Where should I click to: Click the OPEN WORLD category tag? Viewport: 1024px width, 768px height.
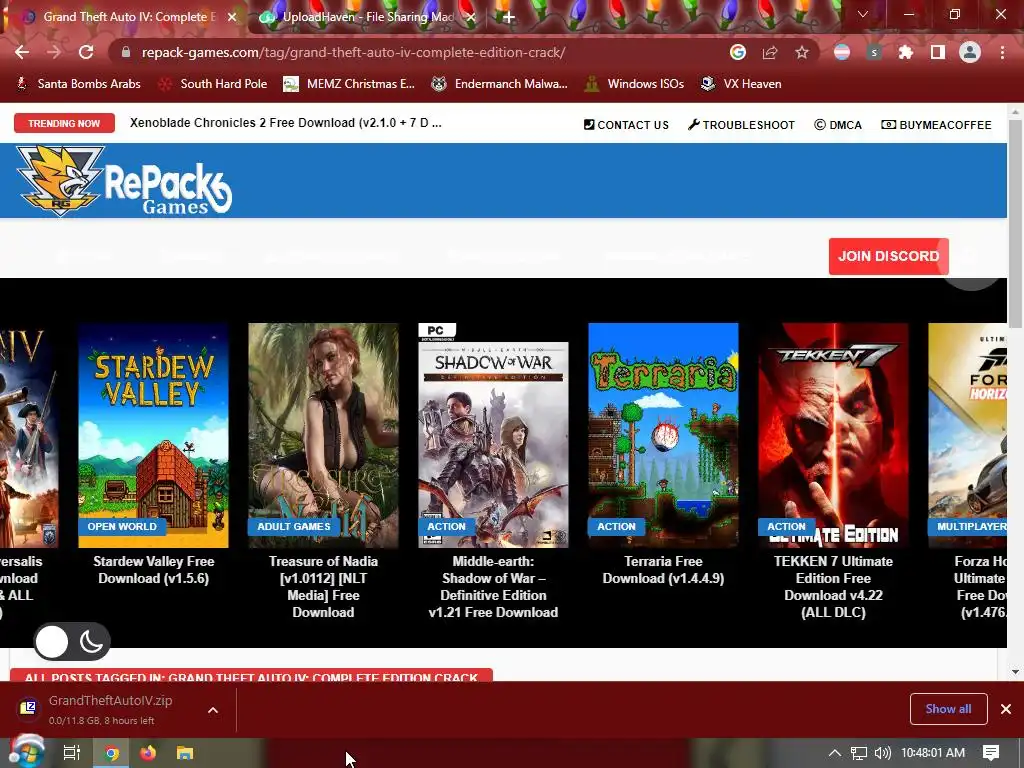pyautogui.click(x=122, y=526)
